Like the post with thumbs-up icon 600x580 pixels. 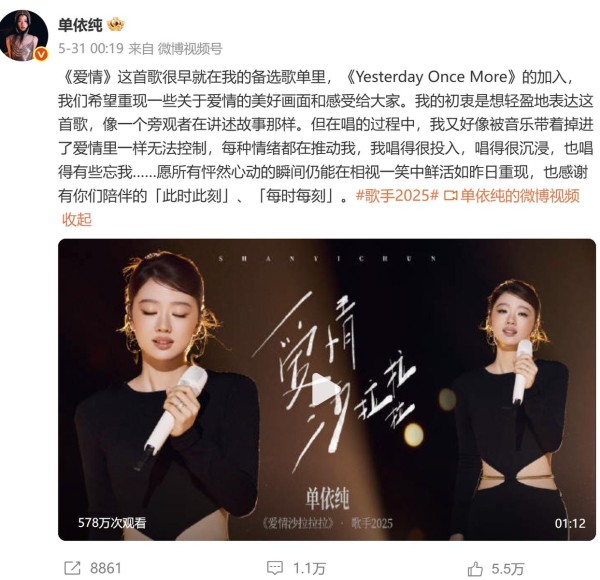[475, 569]
